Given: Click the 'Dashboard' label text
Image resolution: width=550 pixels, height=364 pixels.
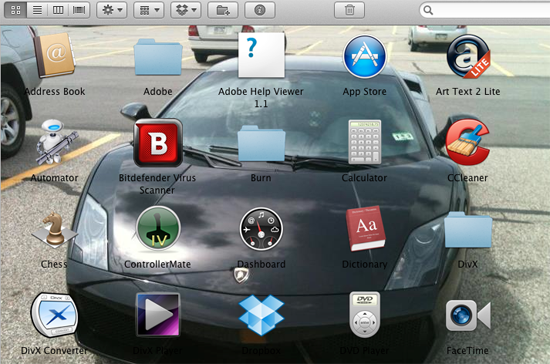Looking at the screenshot, I should point(261,264).
